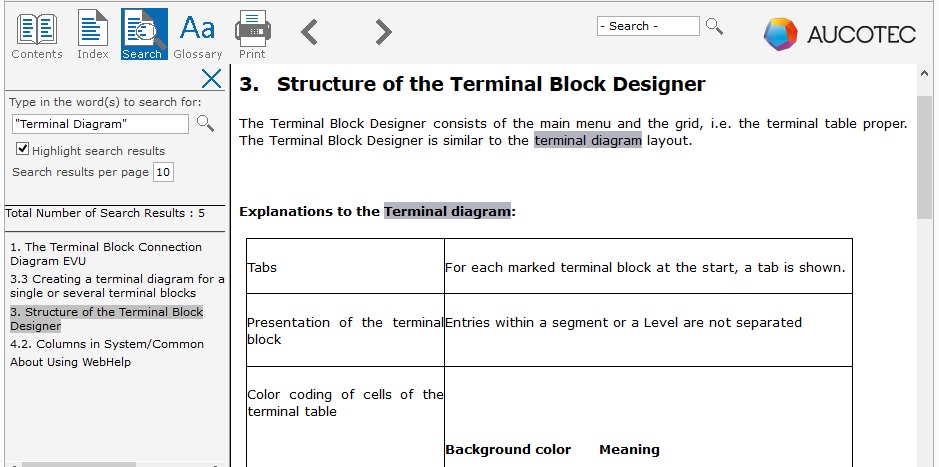Go to previous topic with back arrow
Screen dimensions: 939x467
click(x=309, y=32)
